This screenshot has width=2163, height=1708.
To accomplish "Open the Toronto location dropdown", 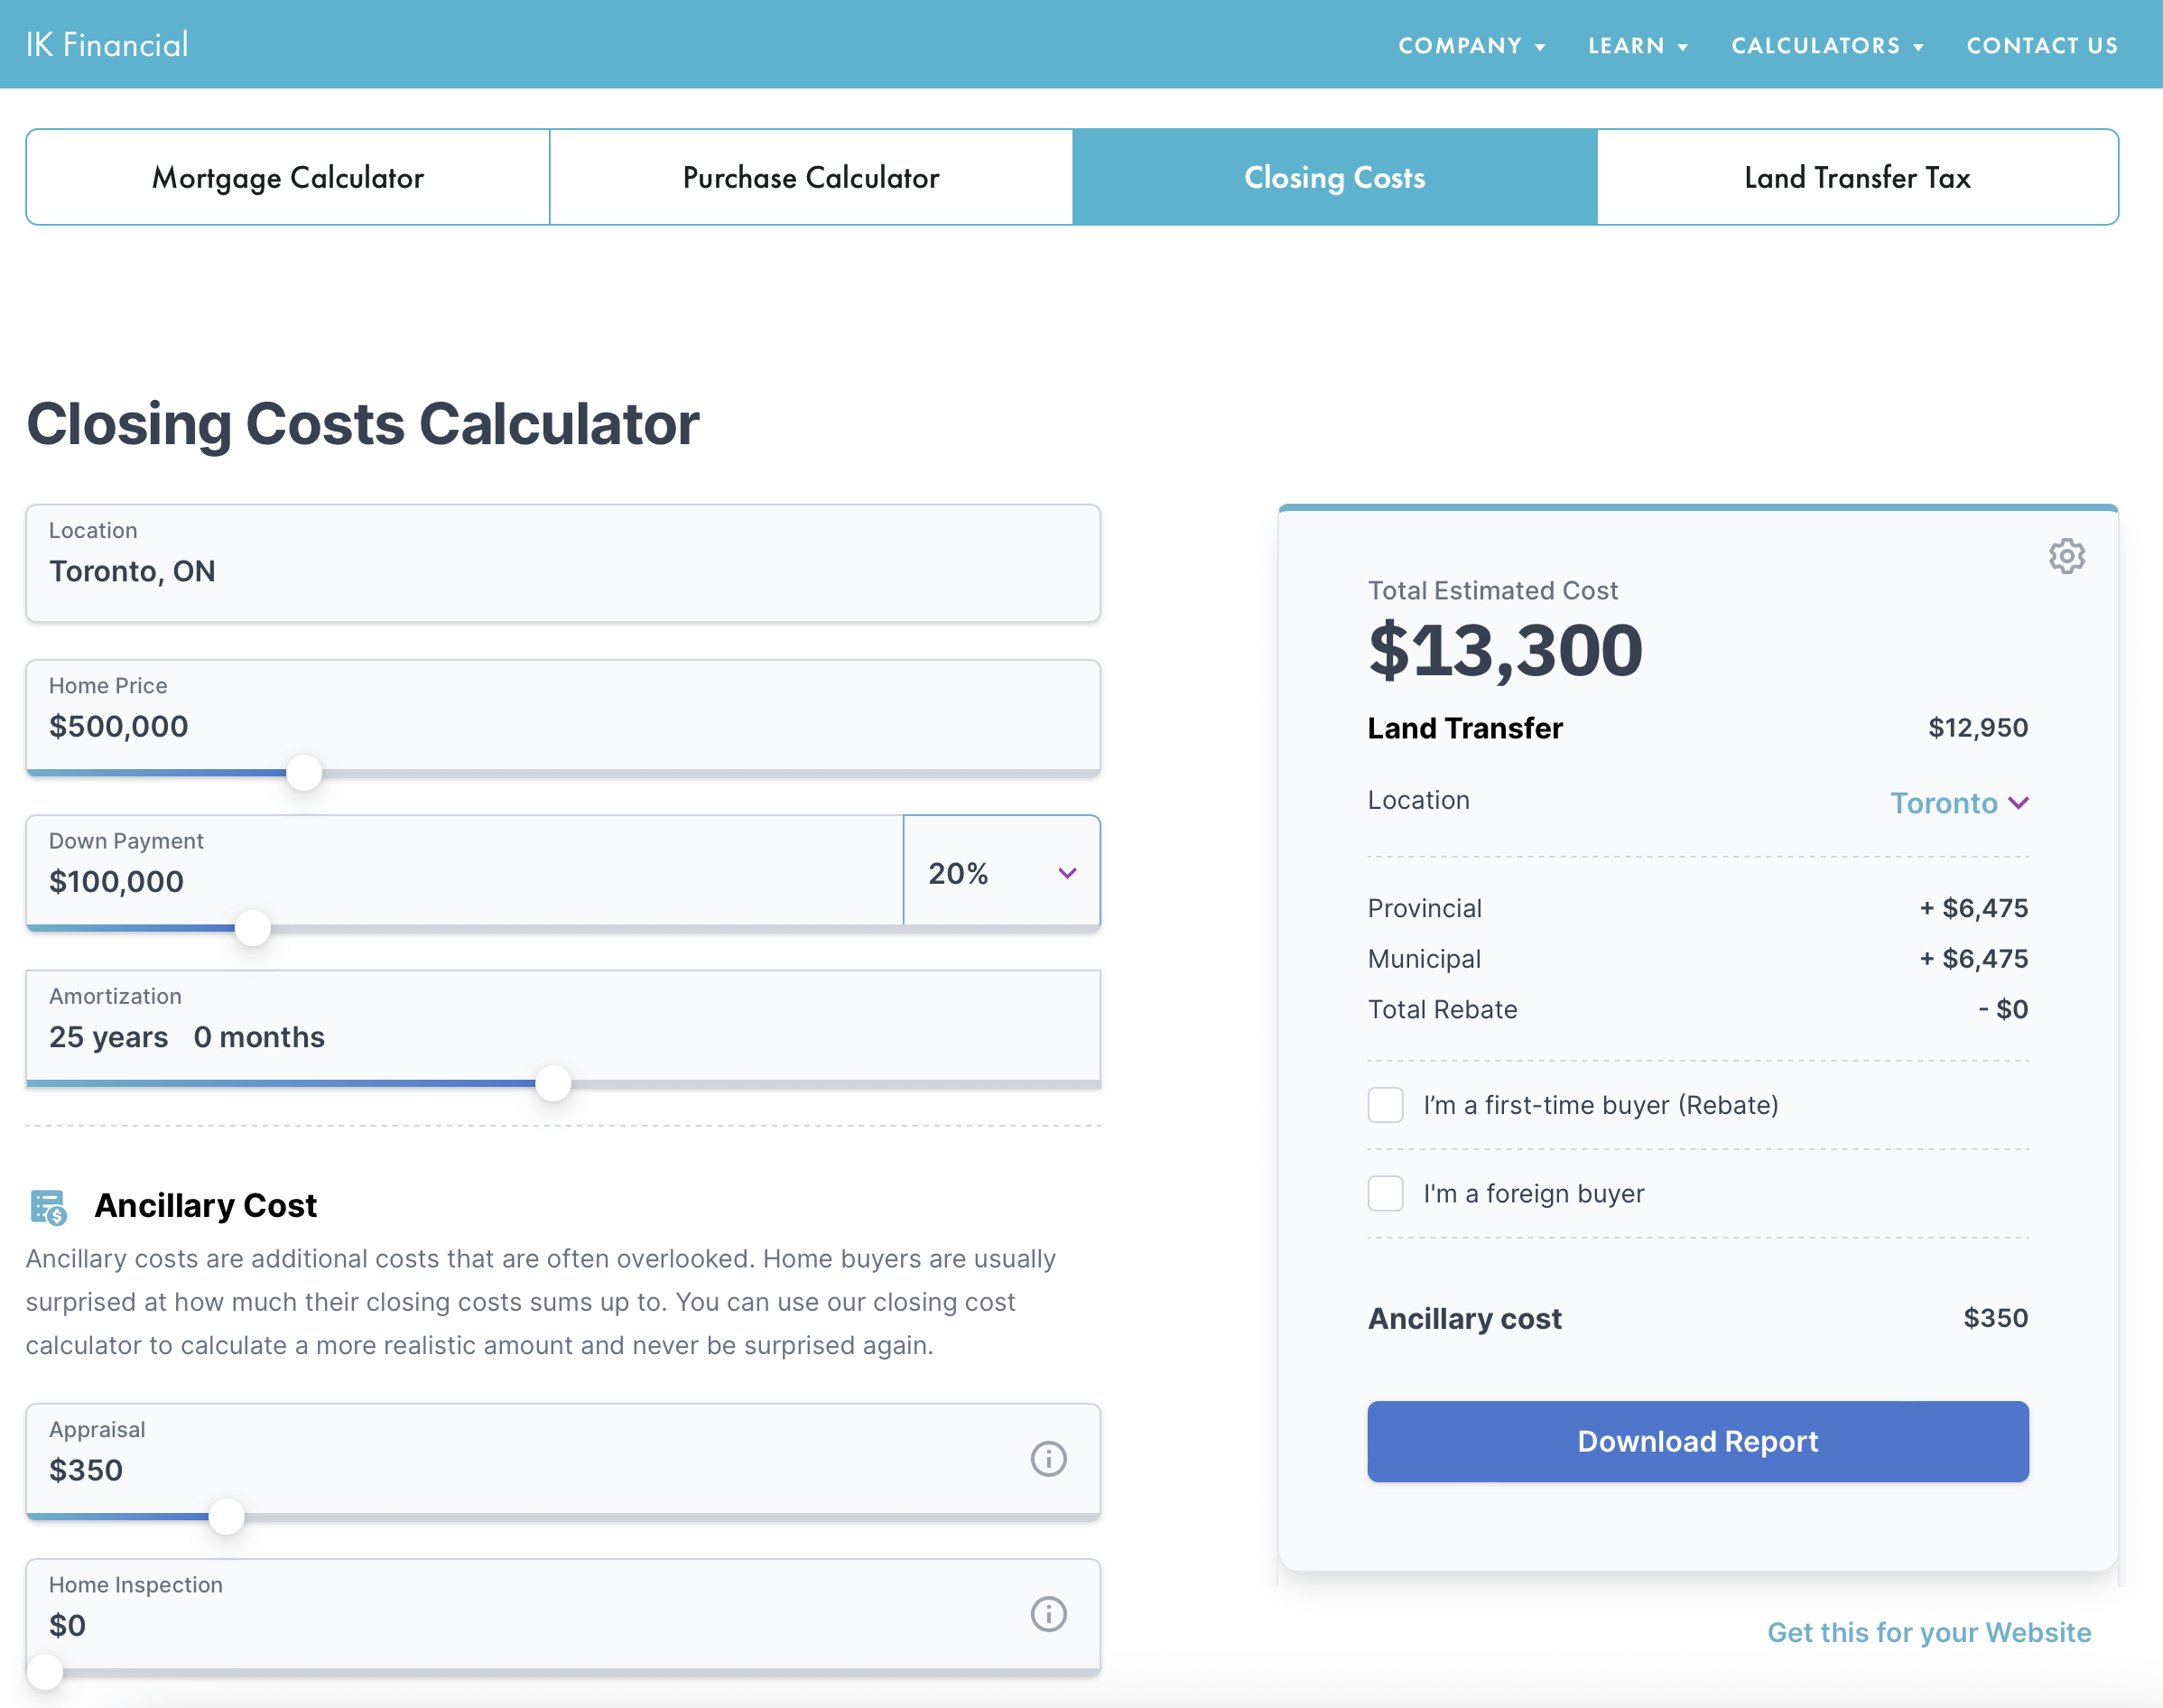I will (x=1958, y=803).
